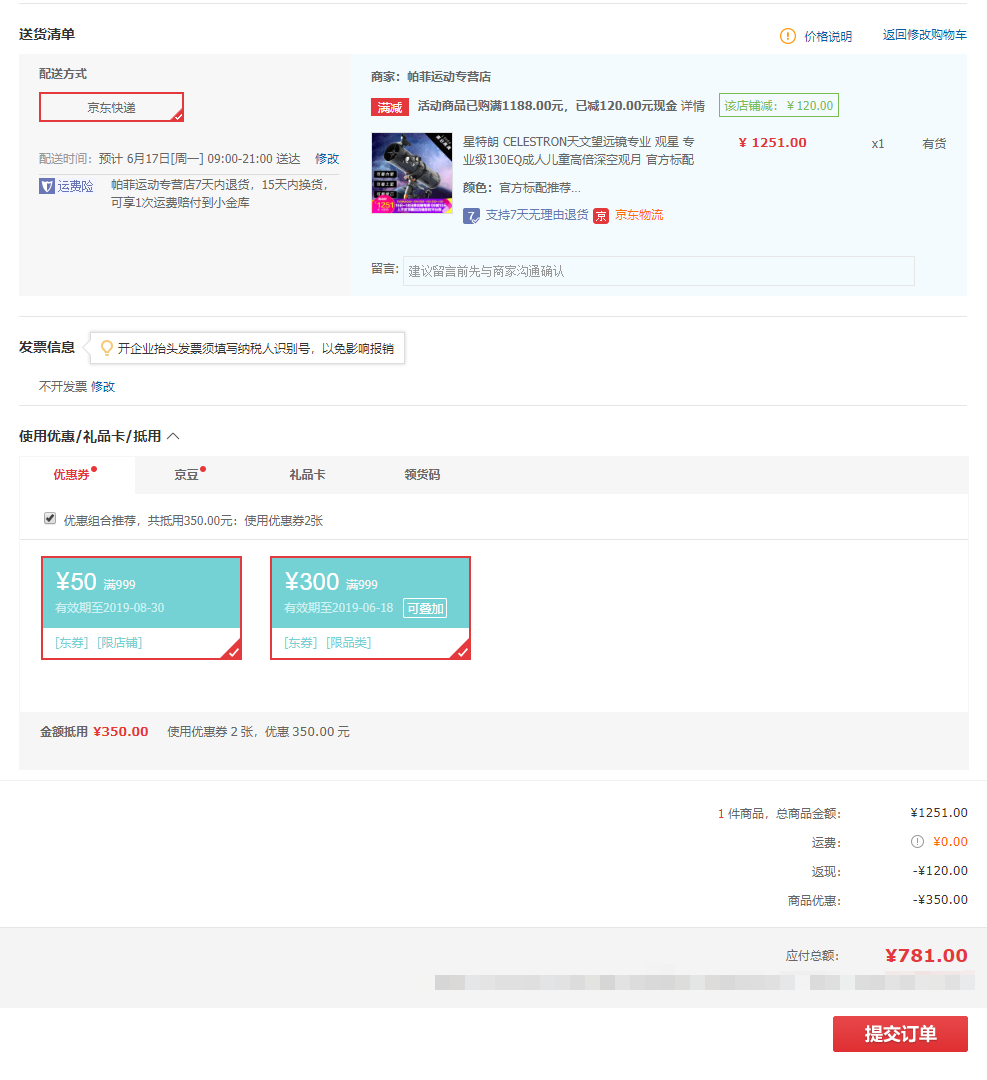Click the shipping fee info circle icon
The image size is (987, 1080).
[917, 842]
